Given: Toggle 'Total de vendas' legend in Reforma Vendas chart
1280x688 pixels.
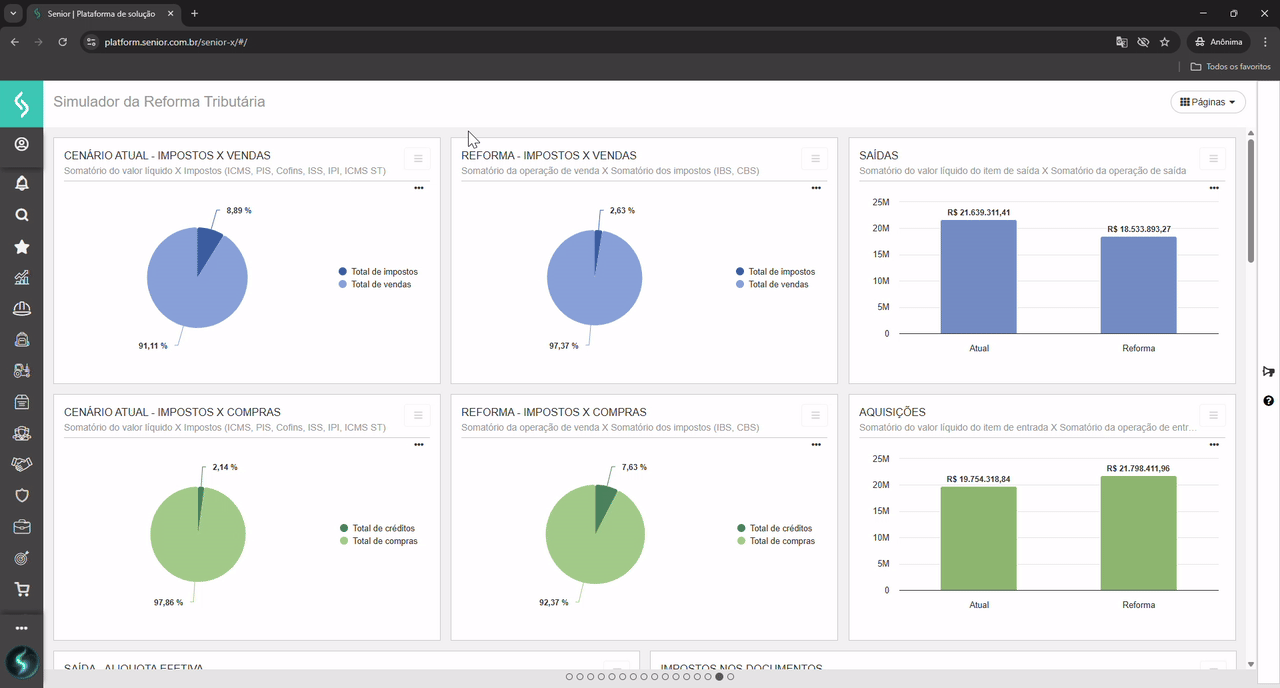Looking at the screenshot, I should tap(778, 284).
